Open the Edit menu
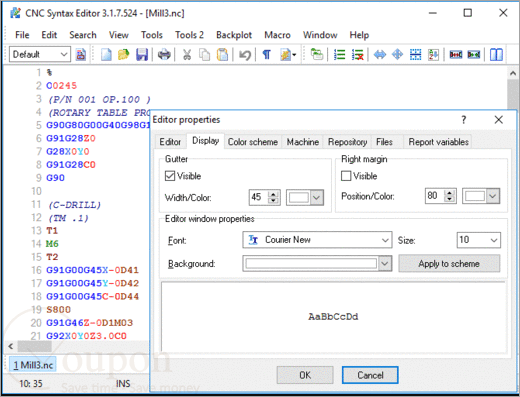Viewport: 520px width, 397px height. coord(49,35)
